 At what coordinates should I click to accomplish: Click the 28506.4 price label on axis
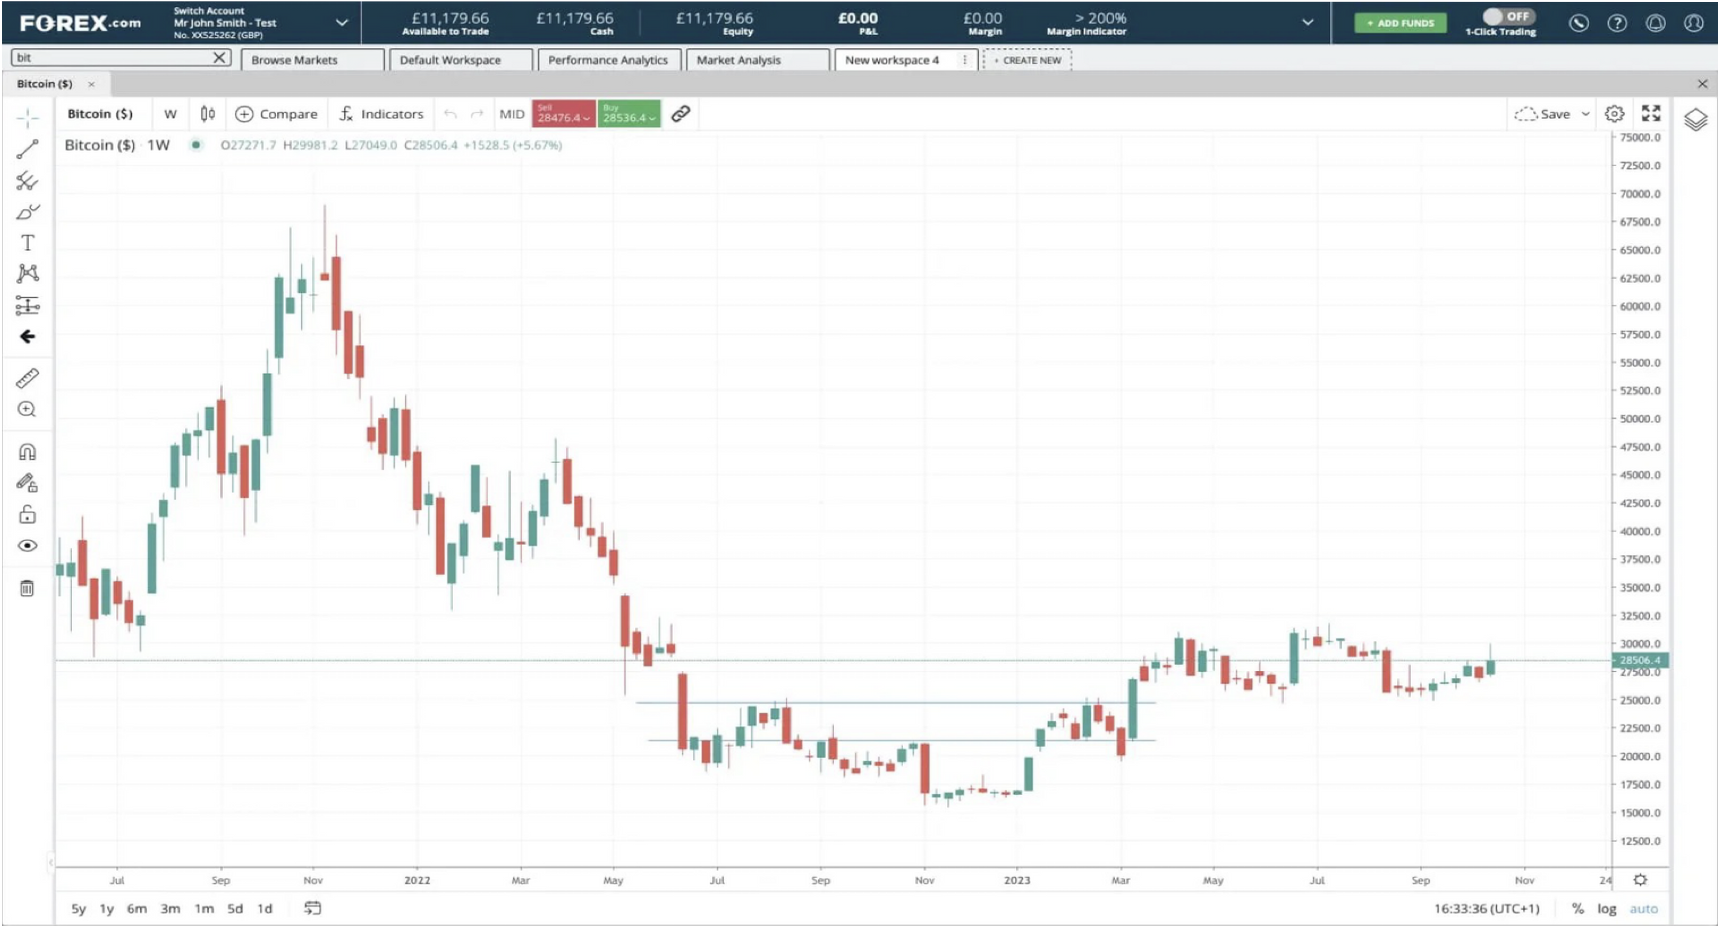[x=1639, y=660]
